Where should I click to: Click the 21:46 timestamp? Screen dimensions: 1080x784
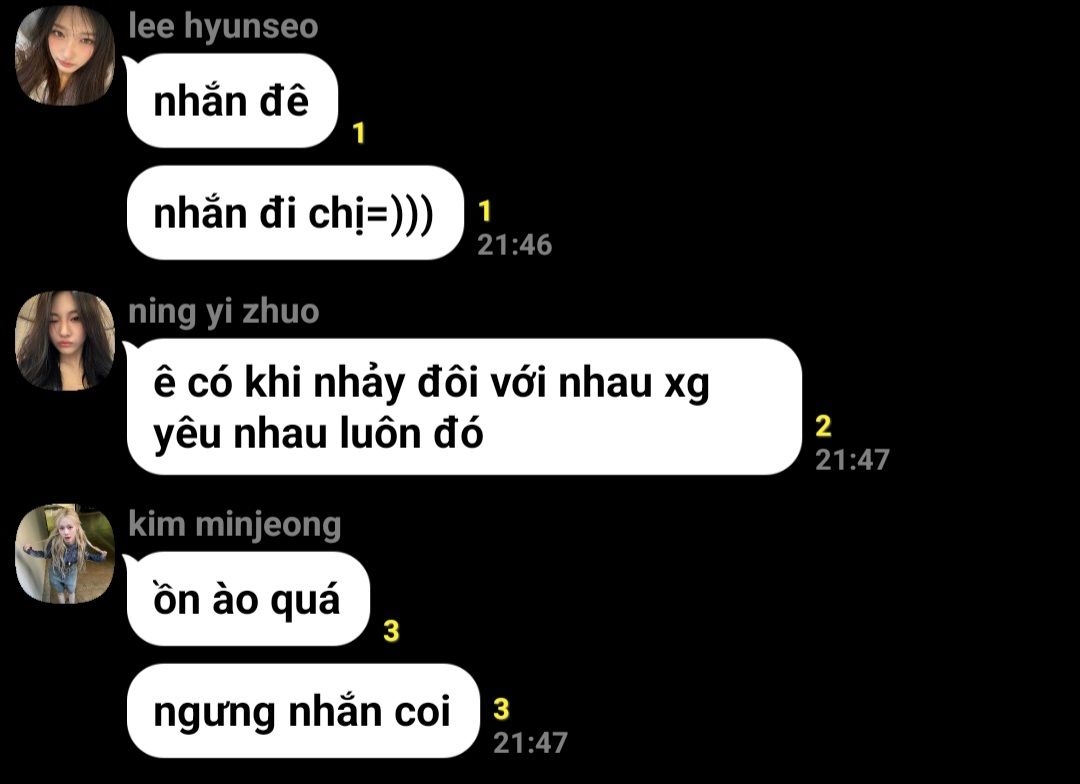(x=515, y=245)
